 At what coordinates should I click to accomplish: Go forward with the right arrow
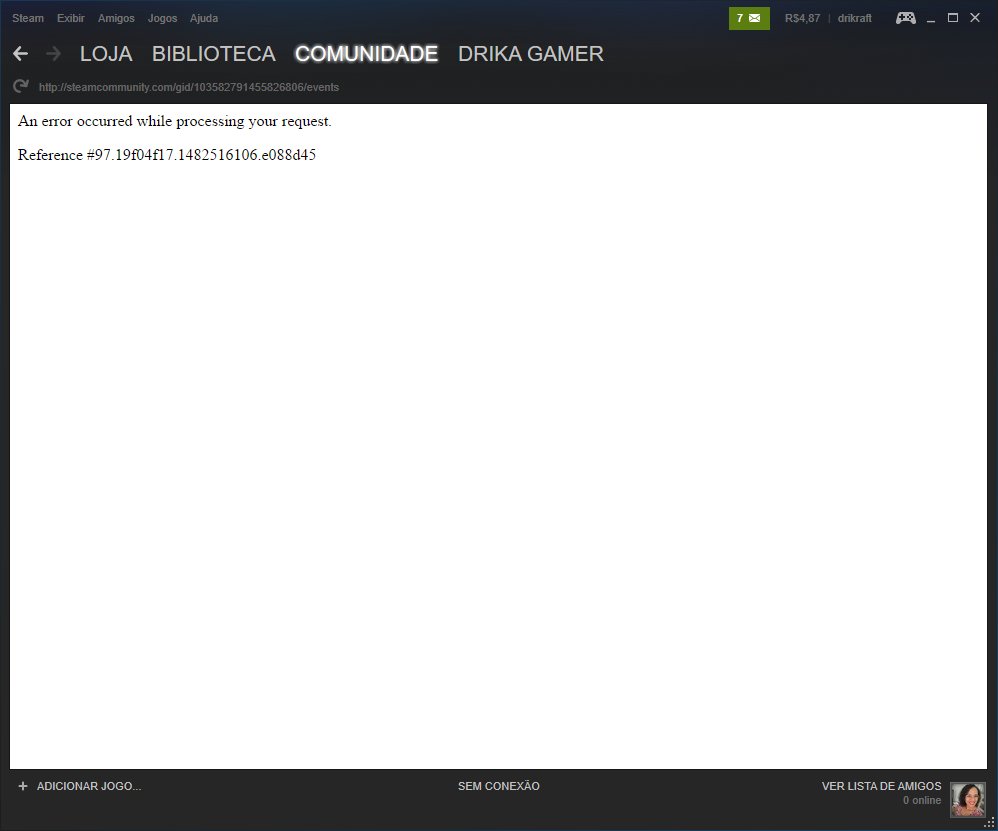pyautogui.click(x=54, y=54)
